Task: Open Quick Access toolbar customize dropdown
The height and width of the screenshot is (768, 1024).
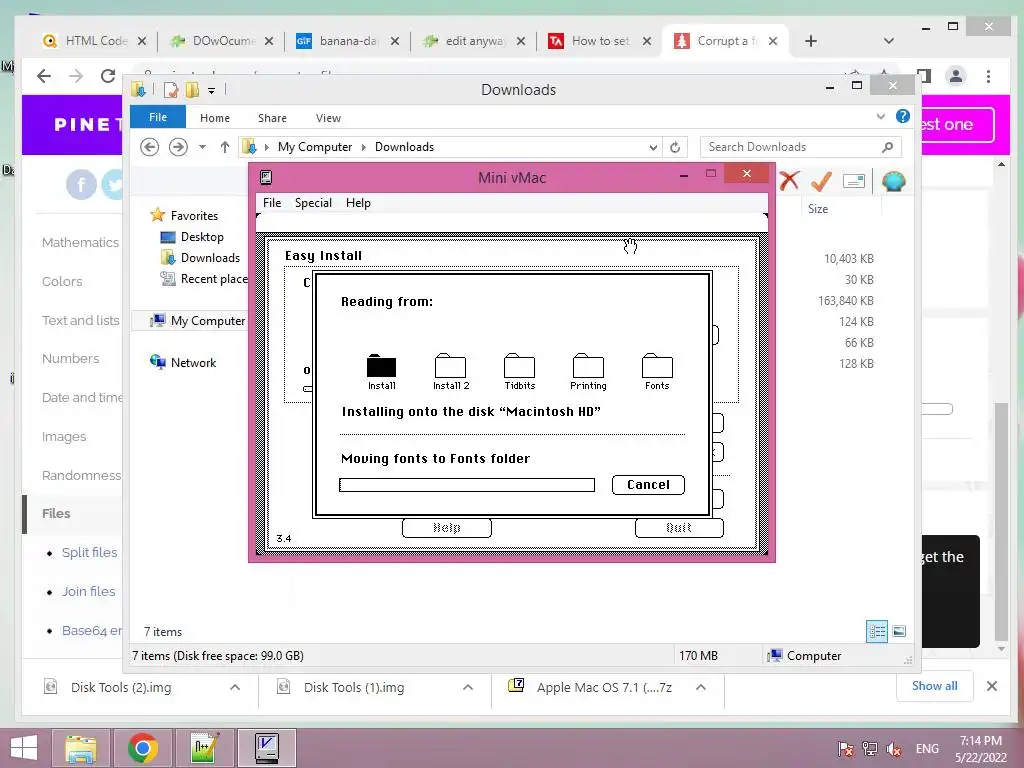Action: (x=211, y=90)
